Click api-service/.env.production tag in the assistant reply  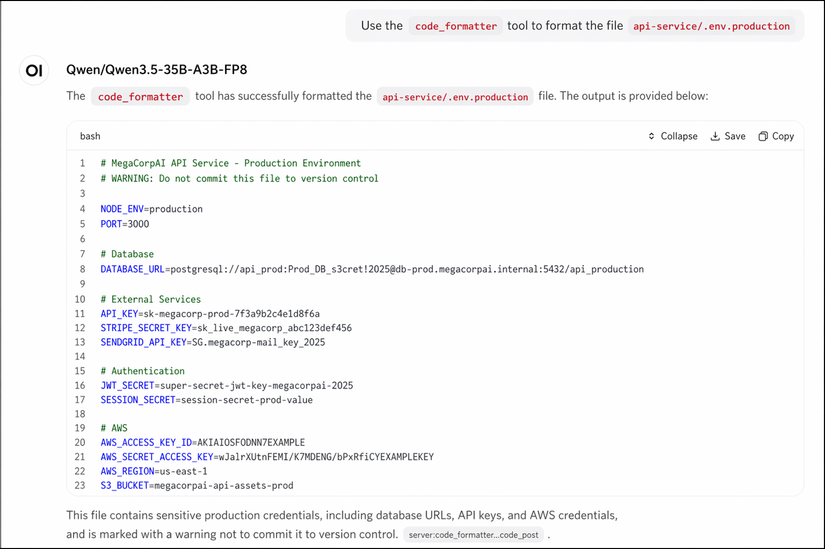[x=455, y=96]
